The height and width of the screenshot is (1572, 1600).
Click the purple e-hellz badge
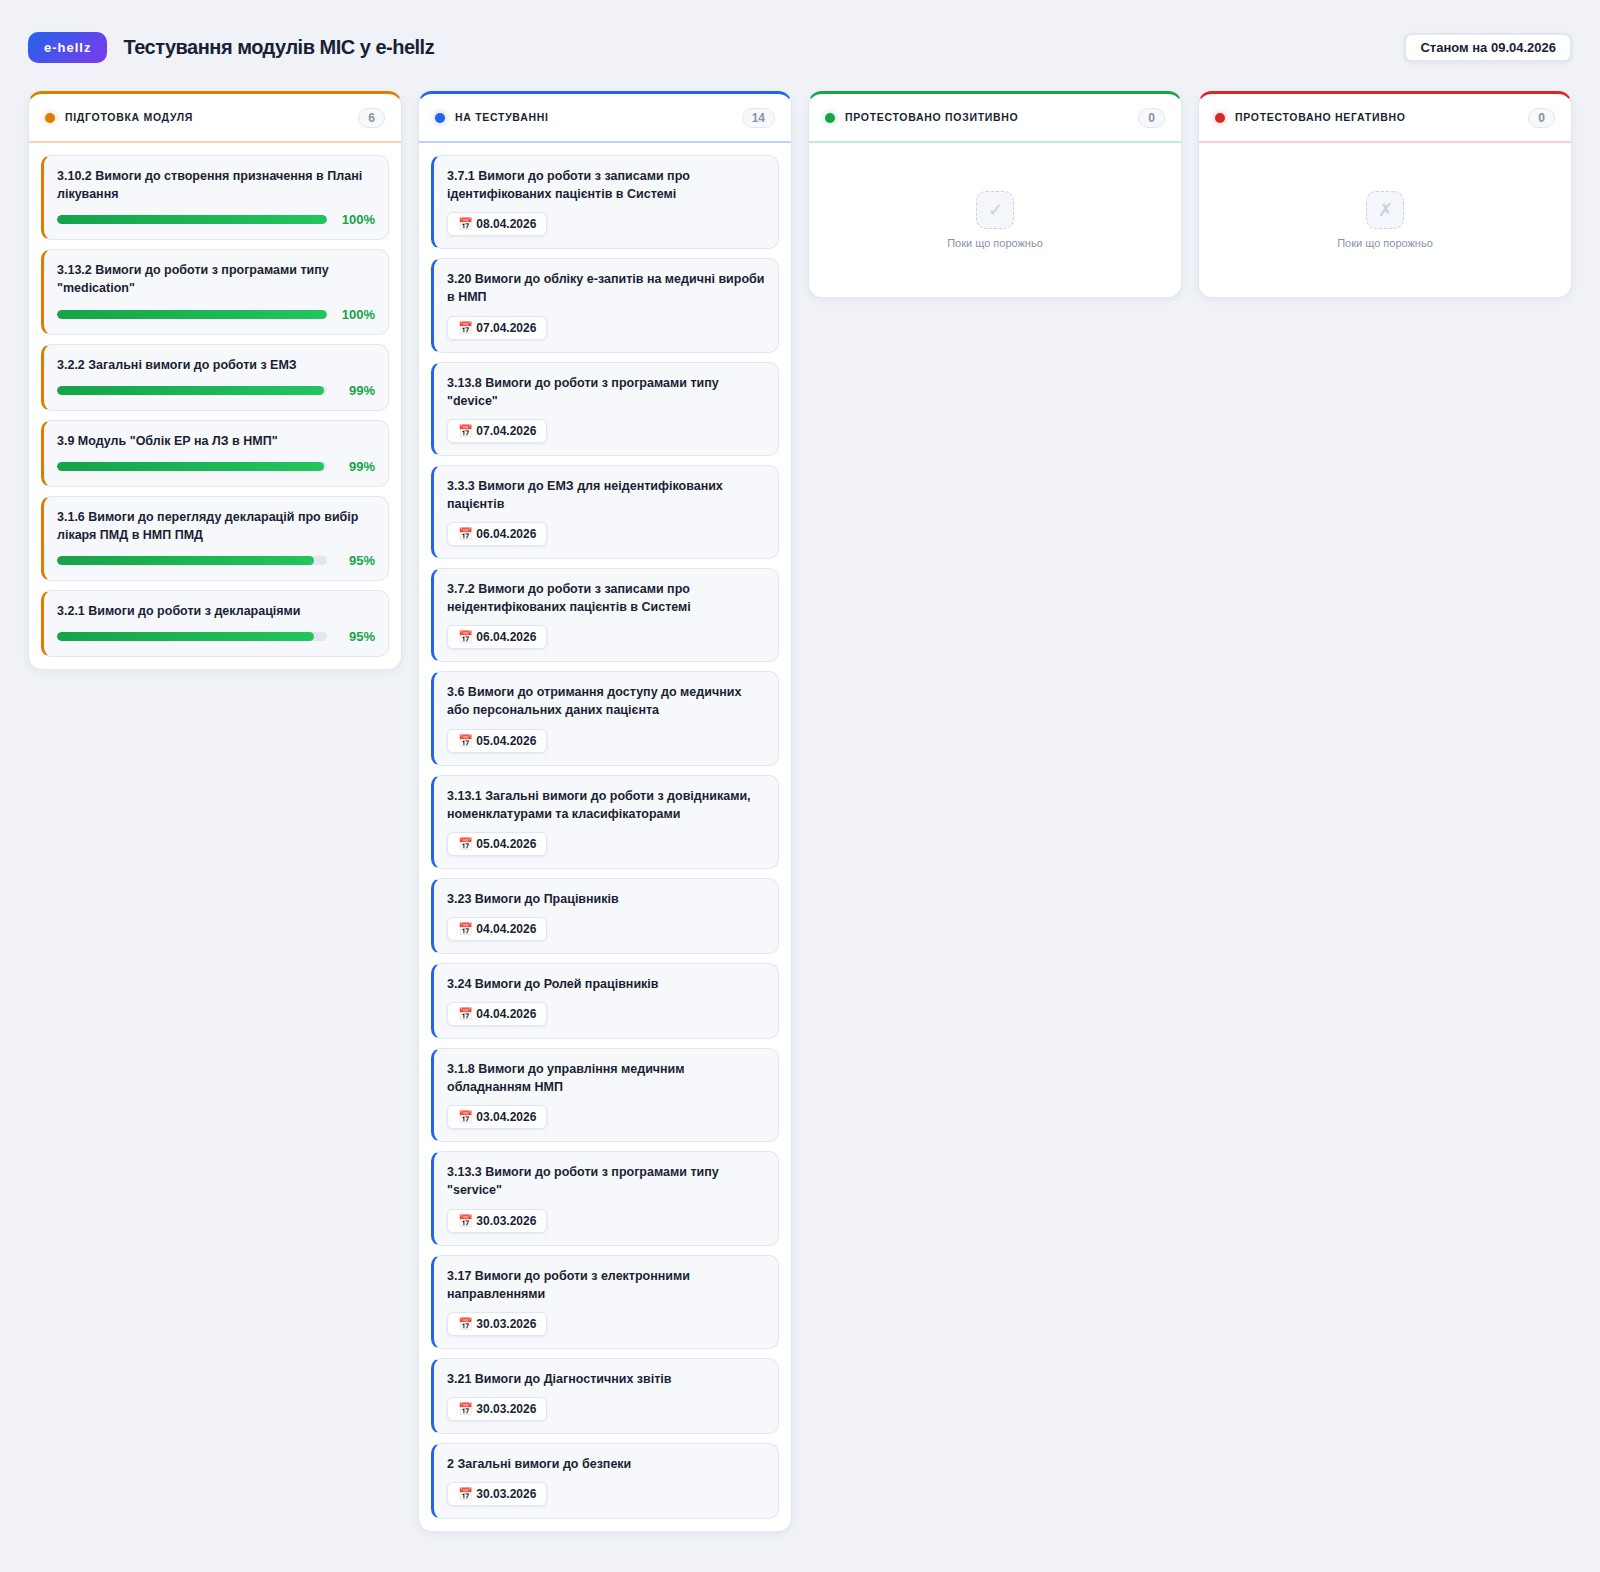tap(67, 47)
